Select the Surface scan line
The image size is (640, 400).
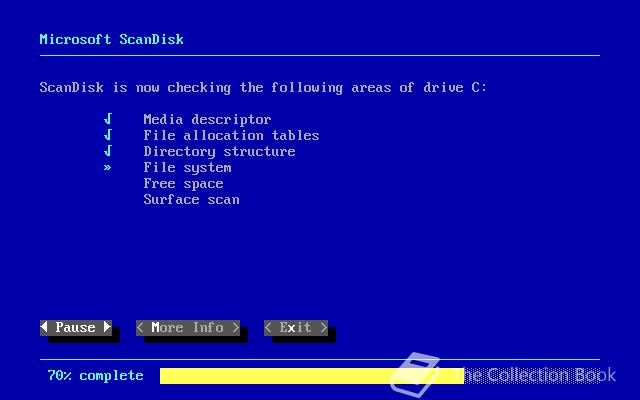[x=192, y=200]
